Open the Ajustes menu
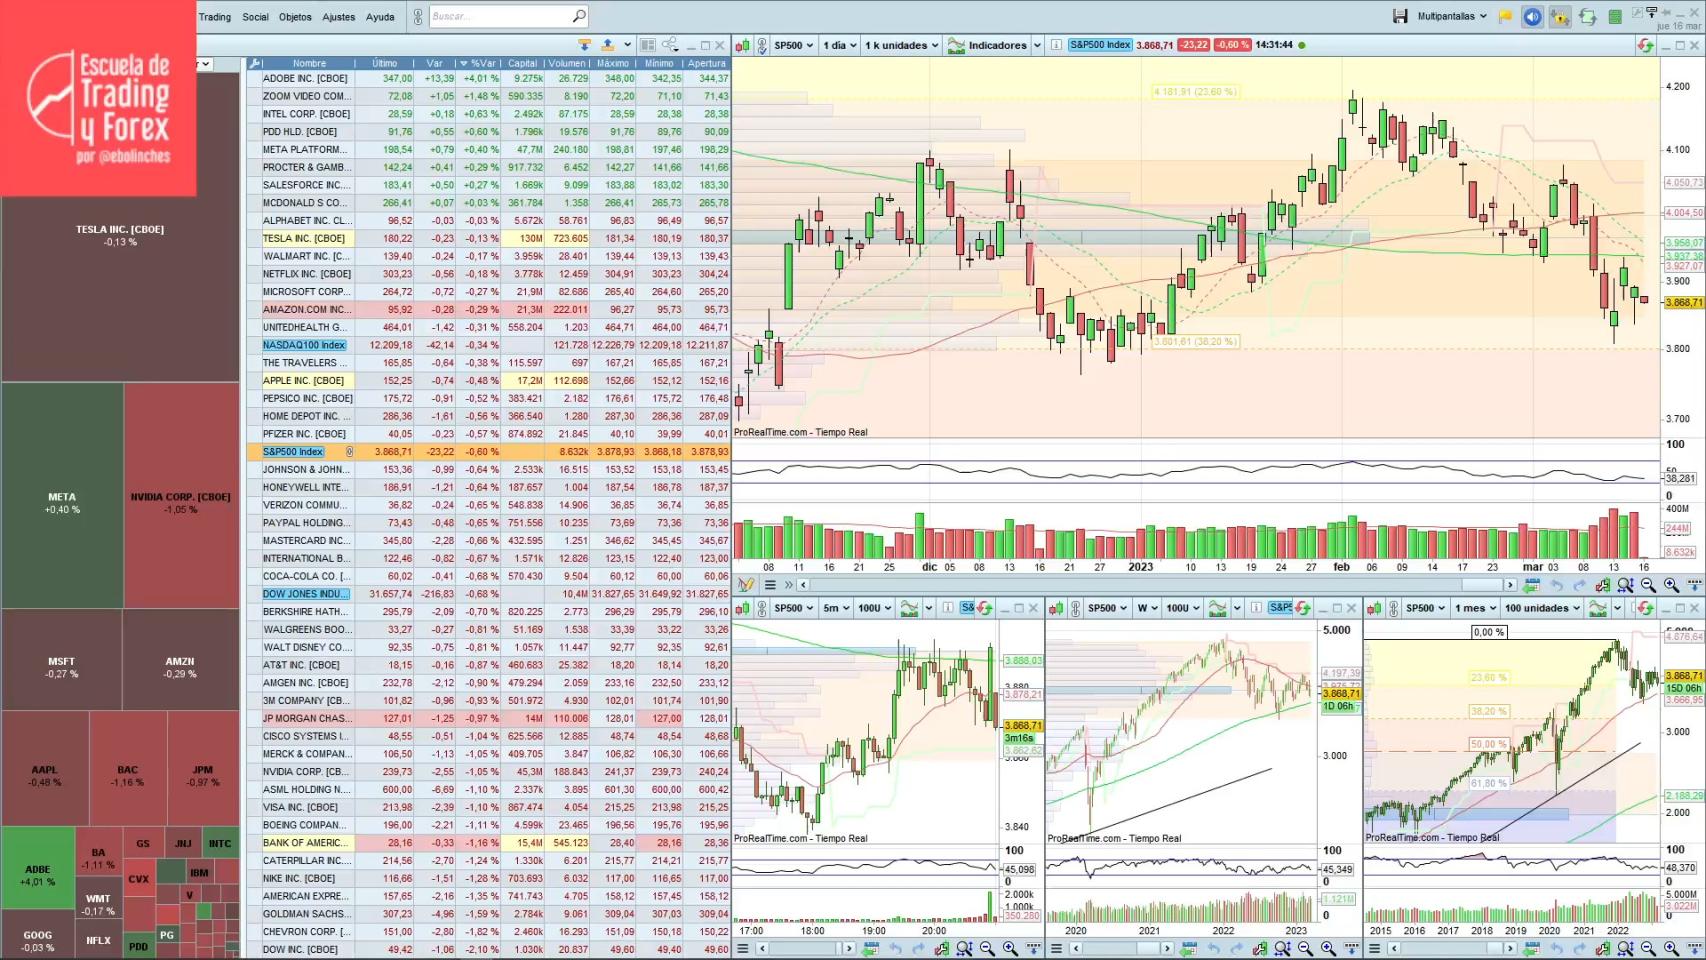 click(338, 17)
